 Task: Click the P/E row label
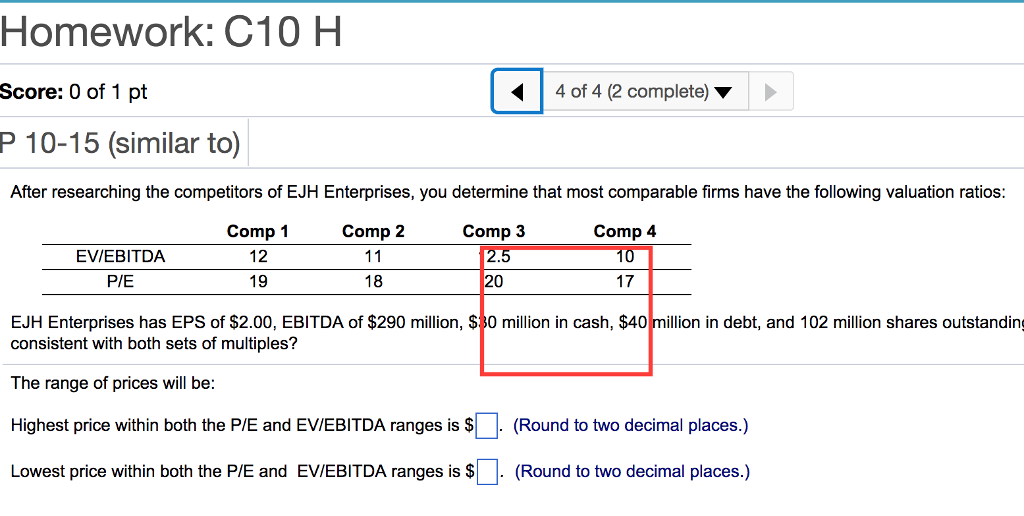pyautogui.click(x=121, y=281)
